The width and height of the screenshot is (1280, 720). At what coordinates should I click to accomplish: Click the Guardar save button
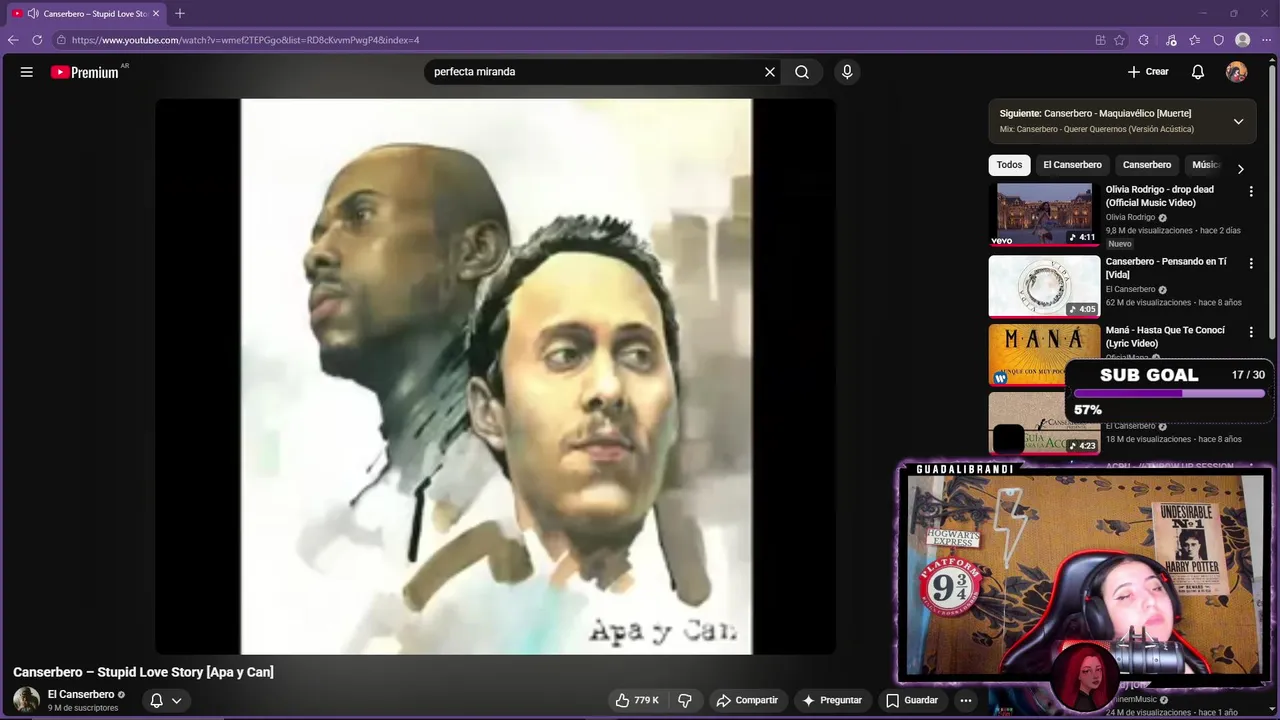pyautogui.click(x=912, y=700)
